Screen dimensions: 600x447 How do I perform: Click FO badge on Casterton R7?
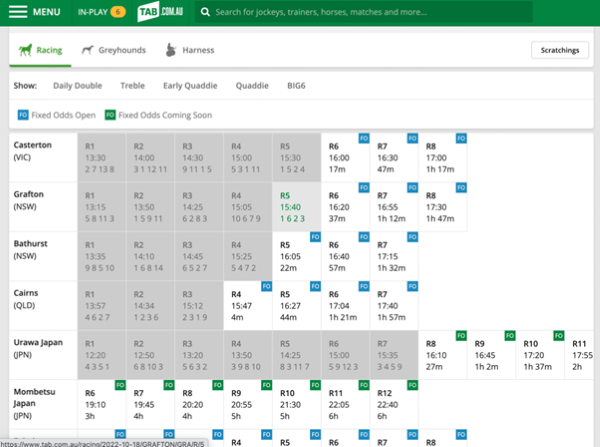[412, 138]
